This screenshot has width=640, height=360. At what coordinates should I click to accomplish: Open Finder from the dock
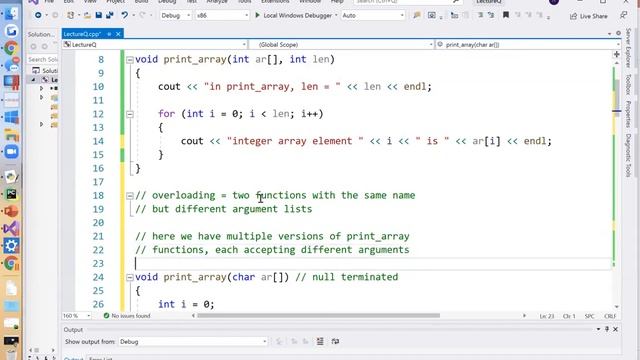pyautogui.click(x=11, y=14)
